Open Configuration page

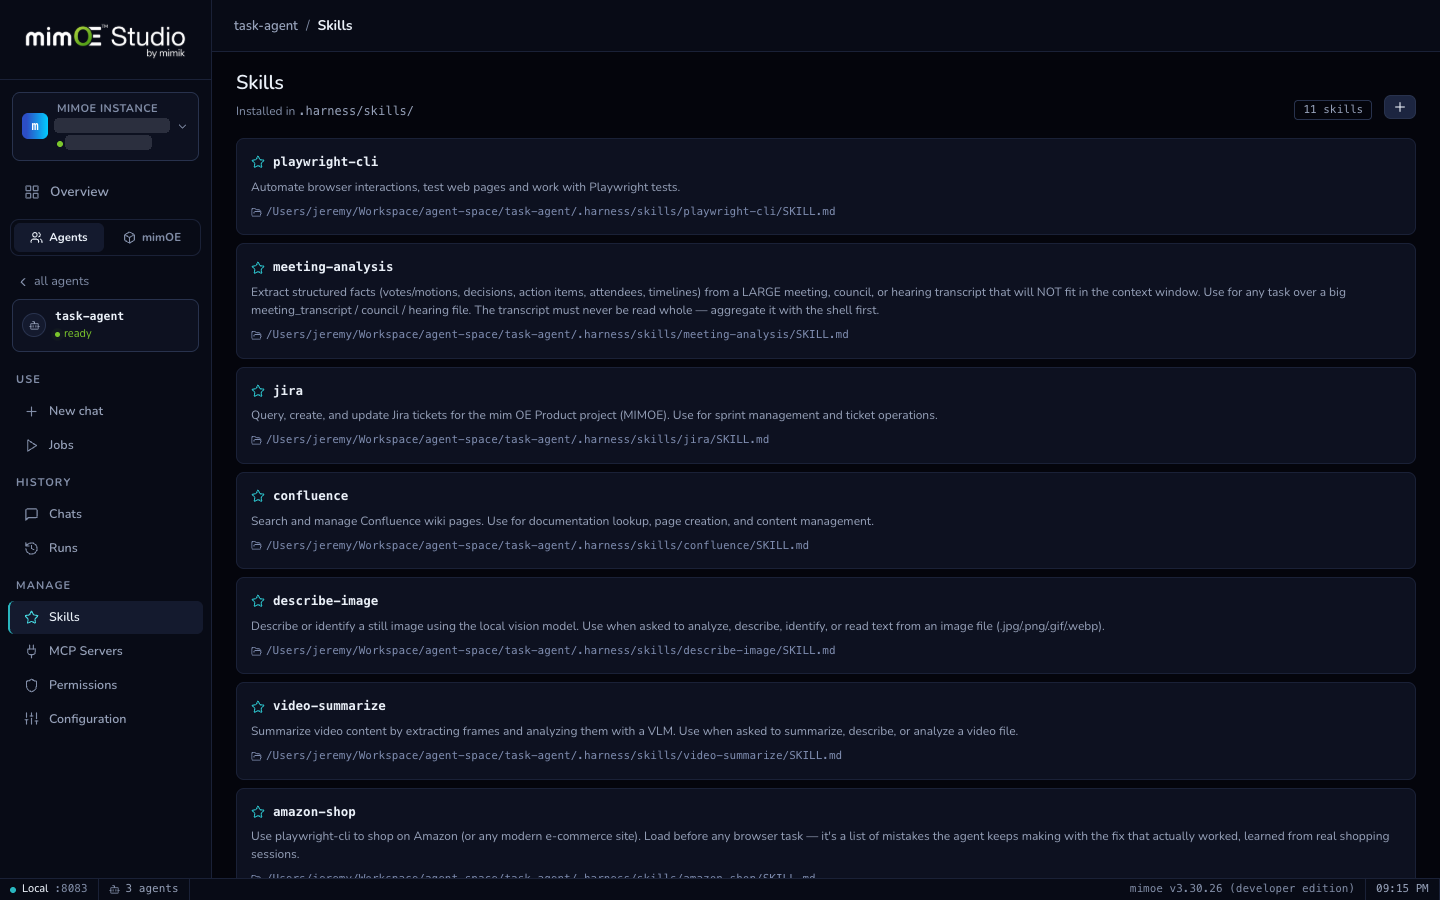click(105, 719)
